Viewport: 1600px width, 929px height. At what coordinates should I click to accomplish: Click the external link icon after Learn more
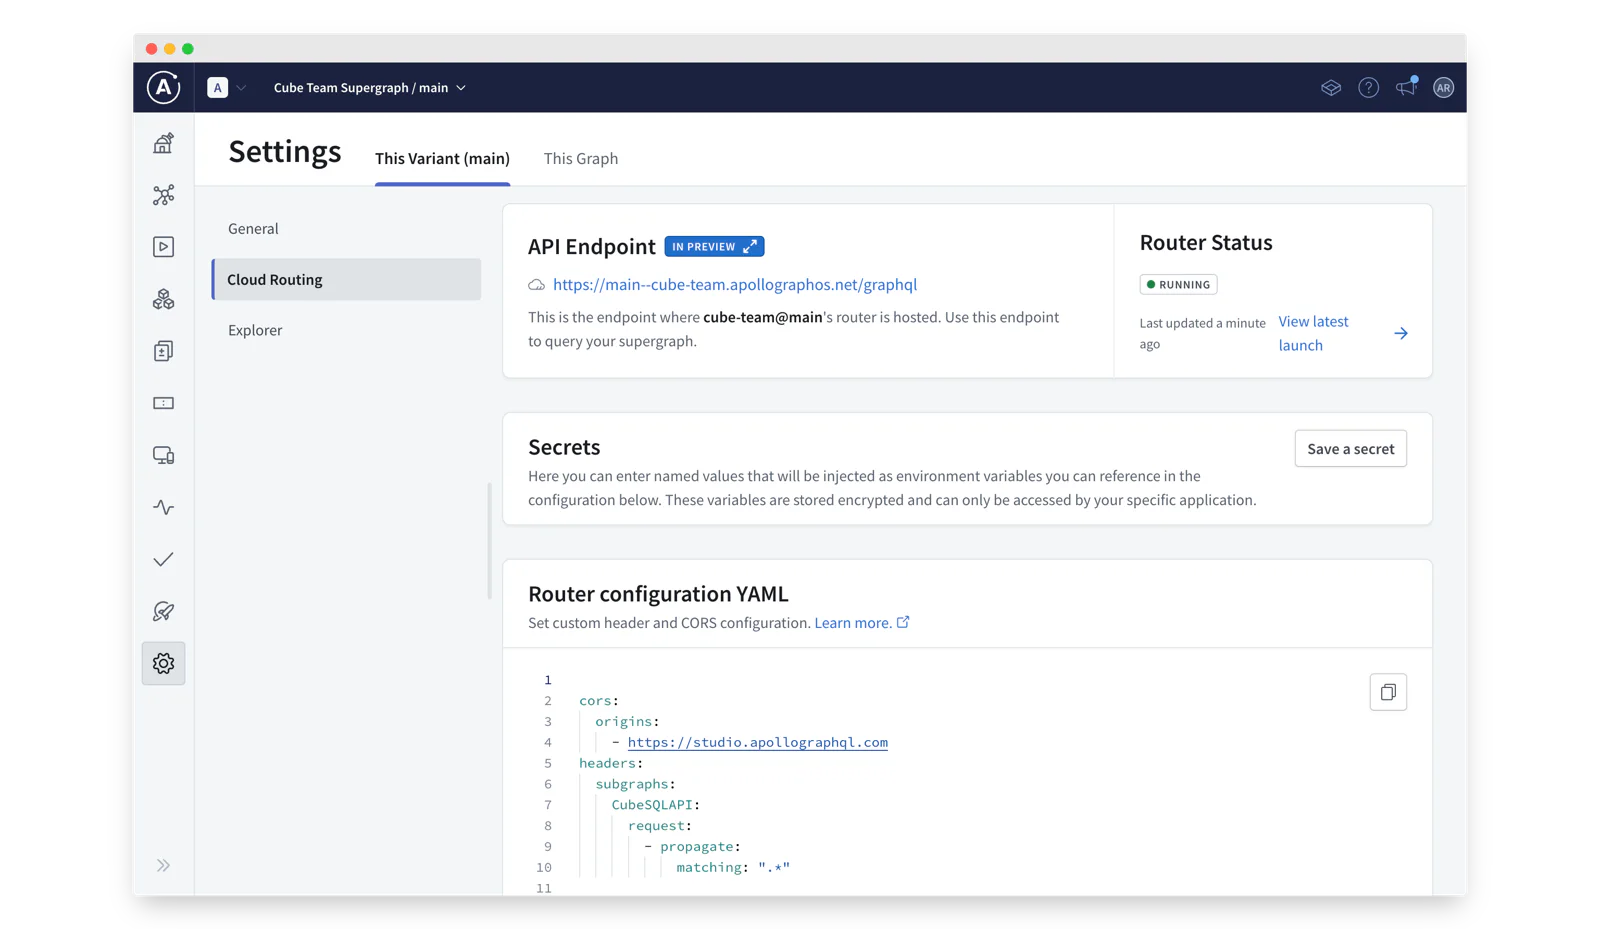[x=903, y=622]
